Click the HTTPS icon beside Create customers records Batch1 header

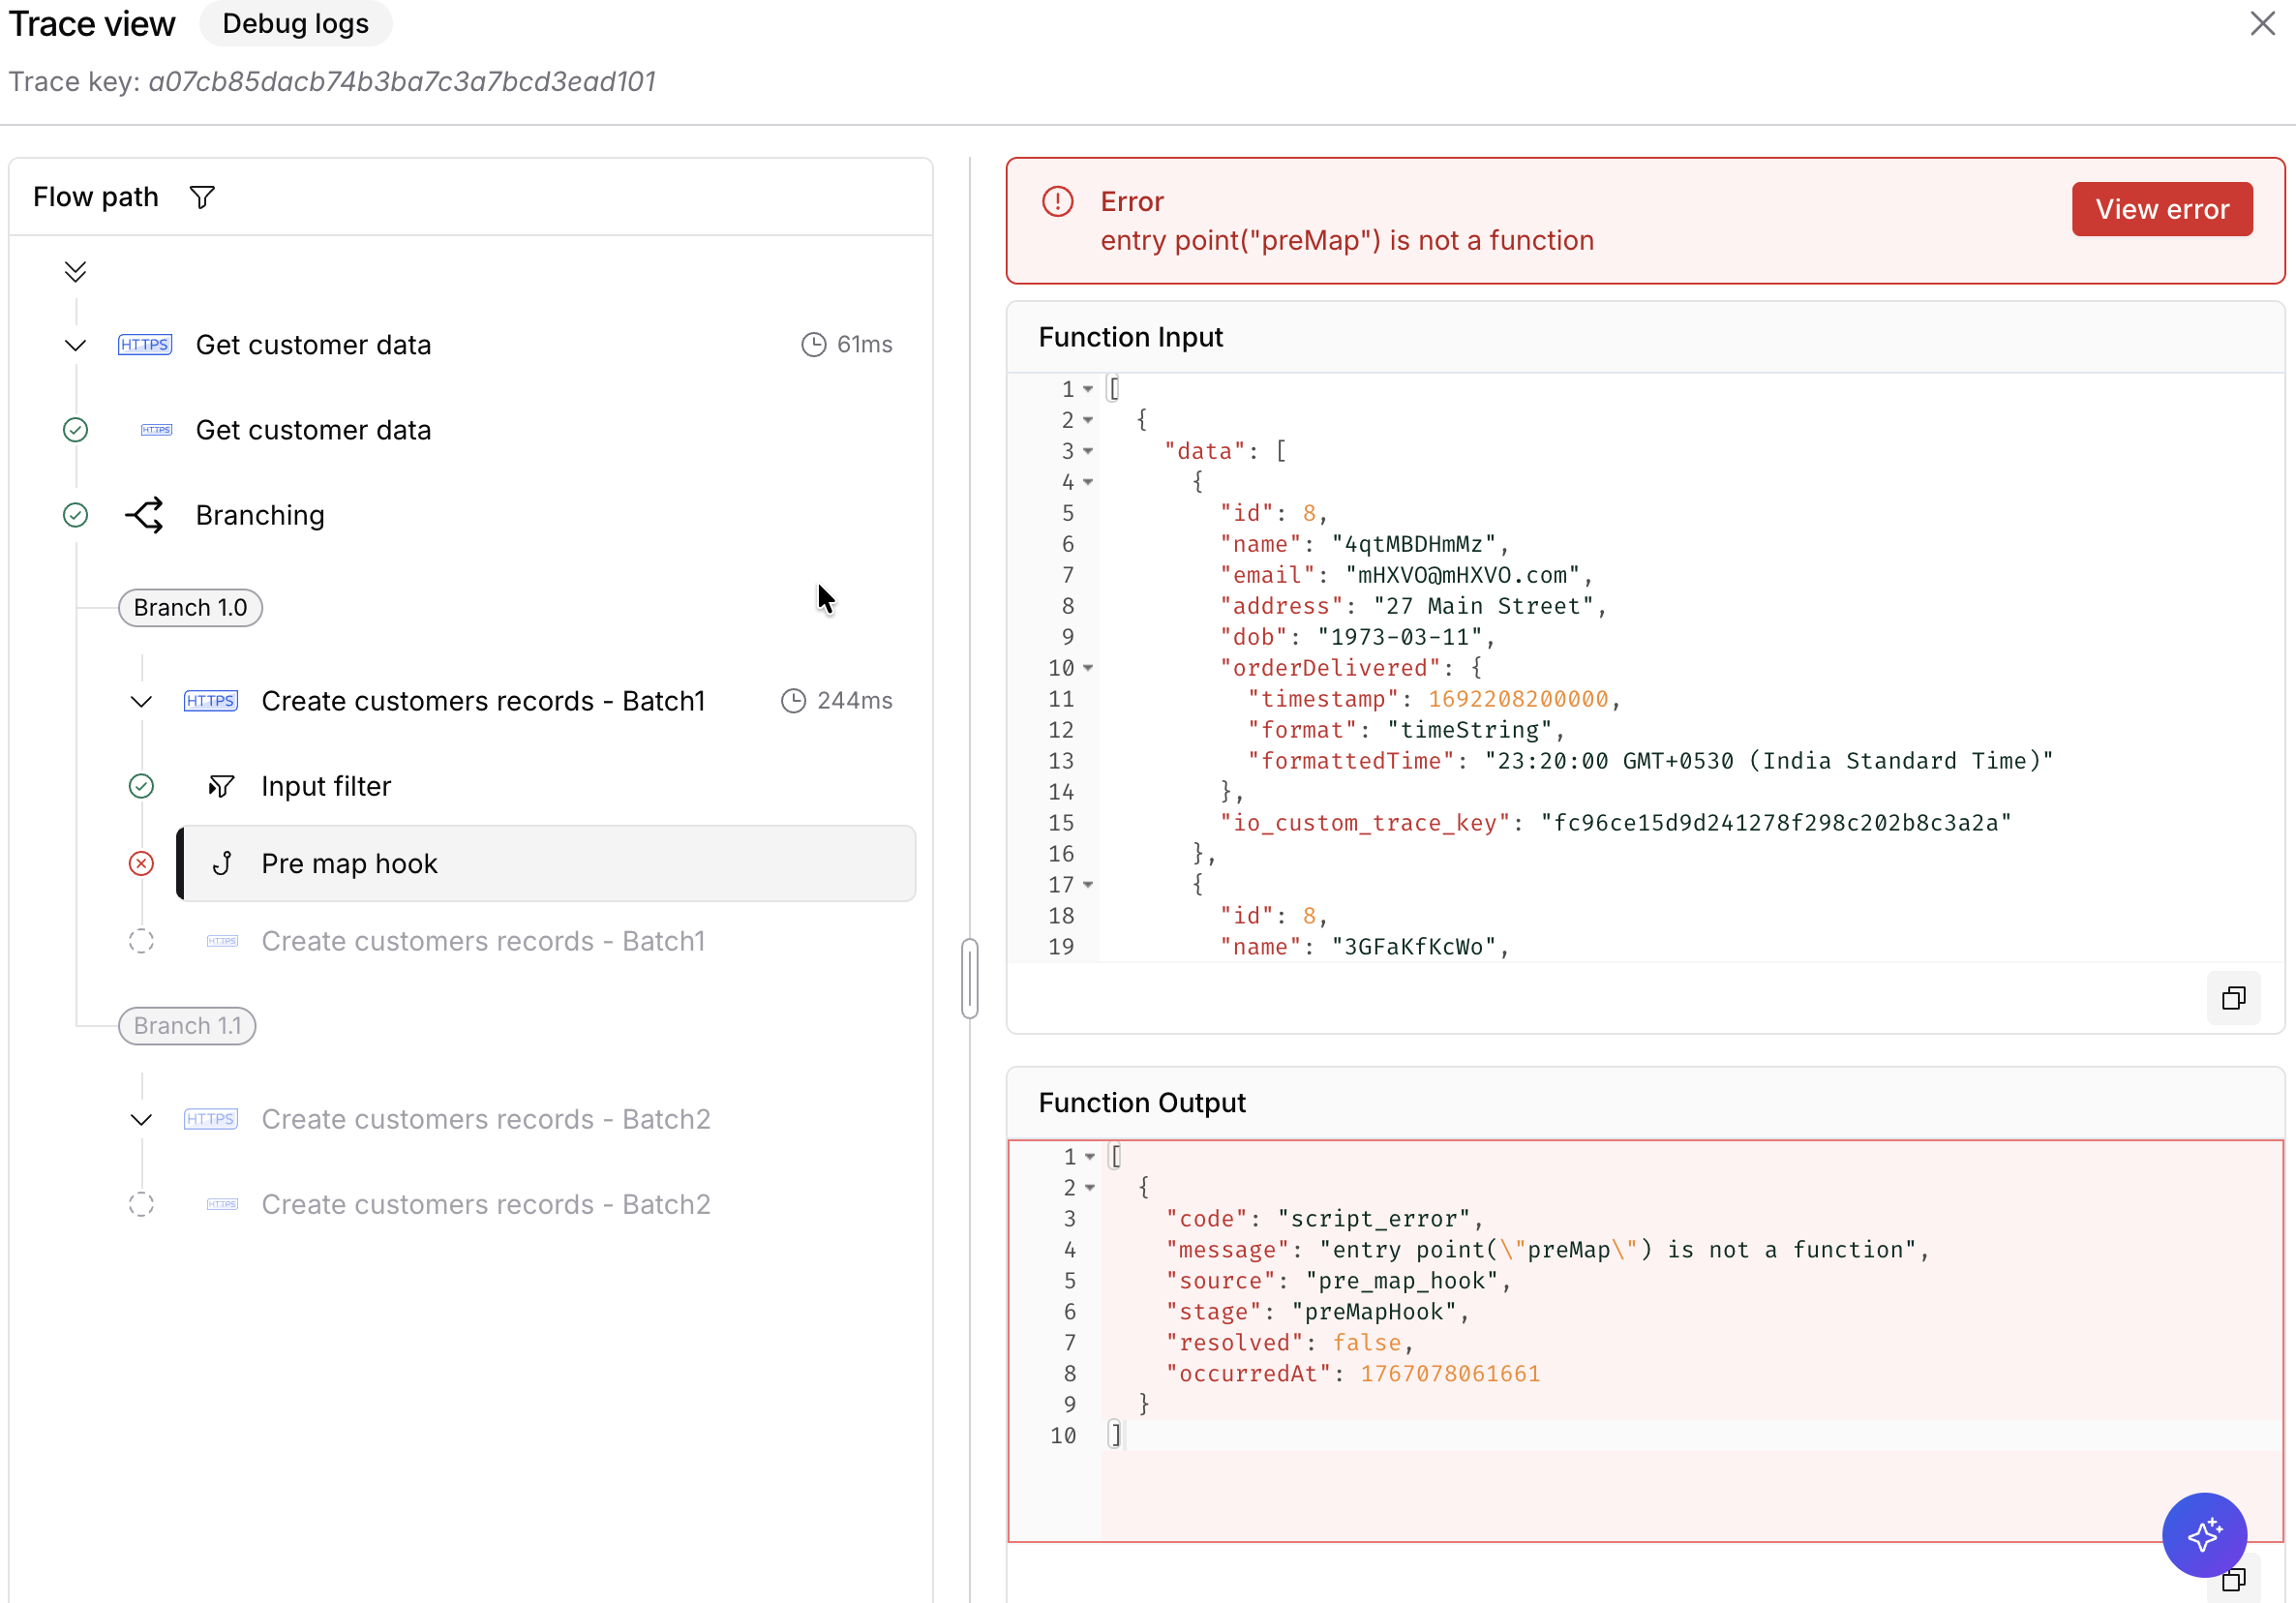[211, 701]
